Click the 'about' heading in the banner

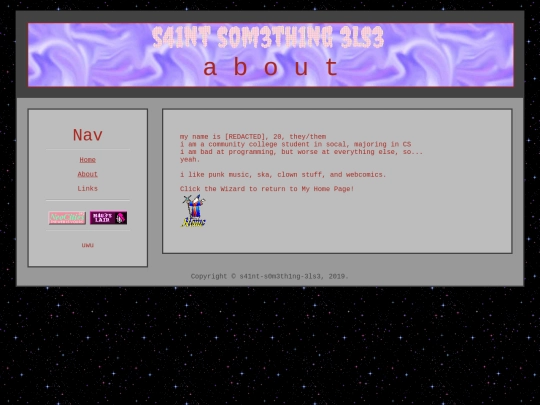(x=271, y=67)
